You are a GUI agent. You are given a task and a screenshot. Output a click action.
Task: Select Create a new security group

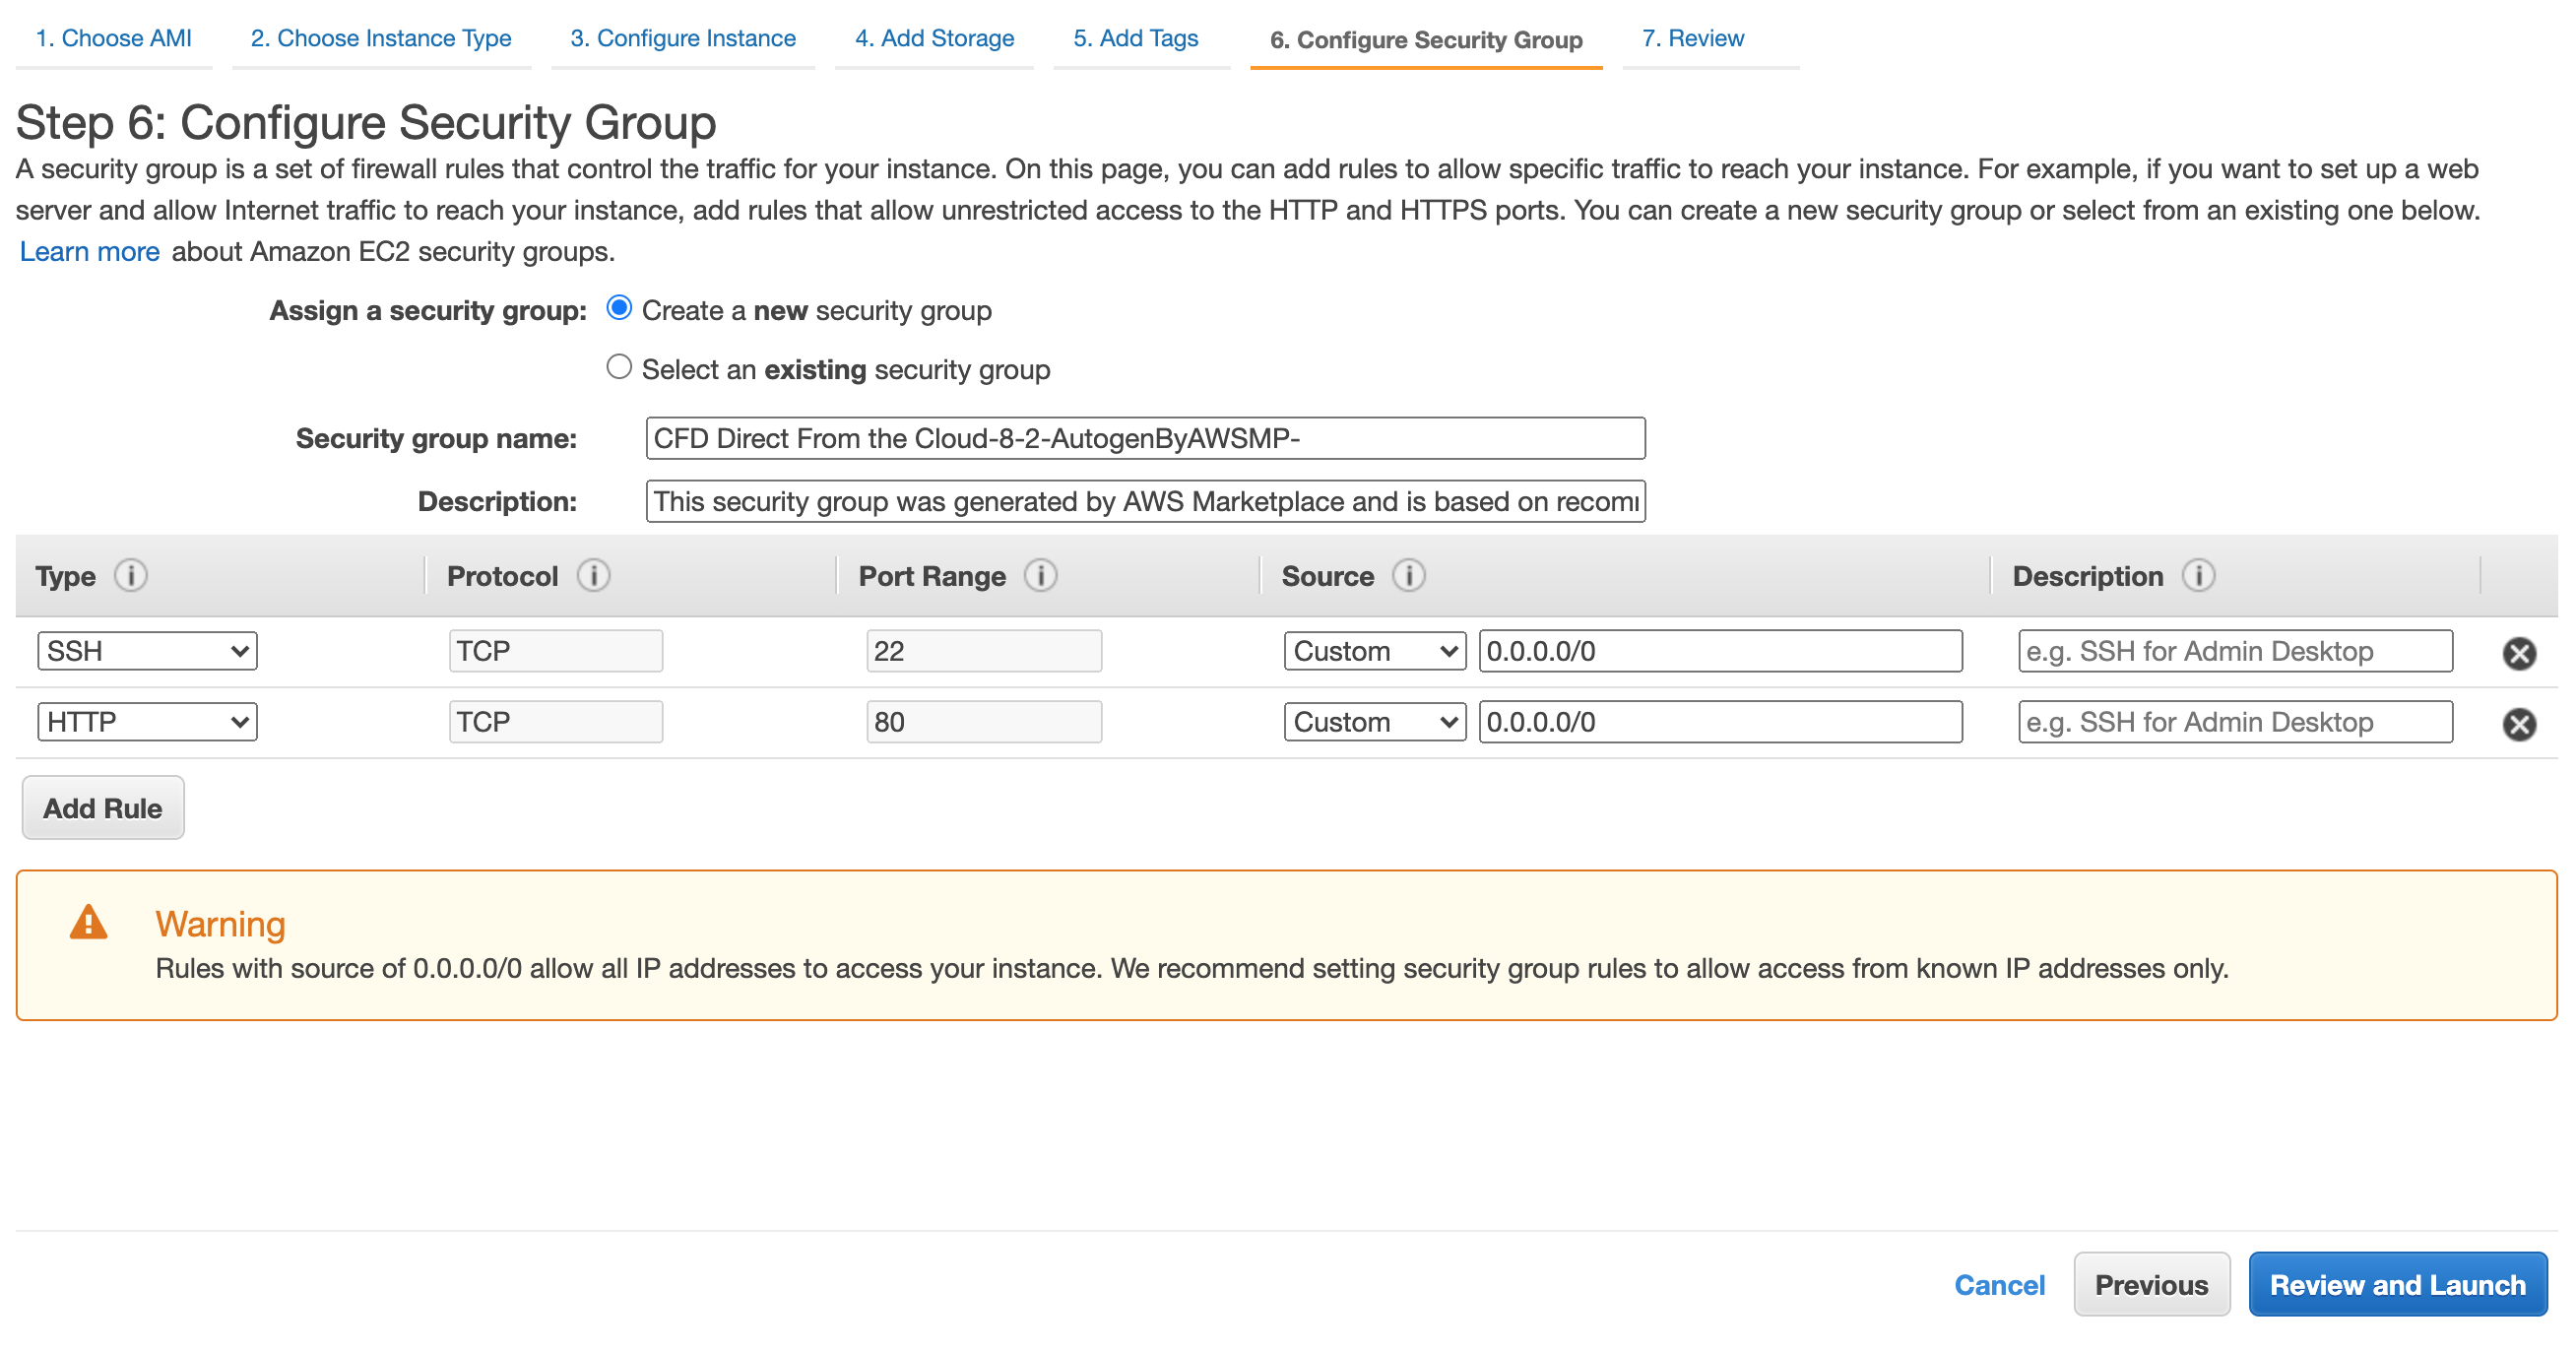click(619, 308)
